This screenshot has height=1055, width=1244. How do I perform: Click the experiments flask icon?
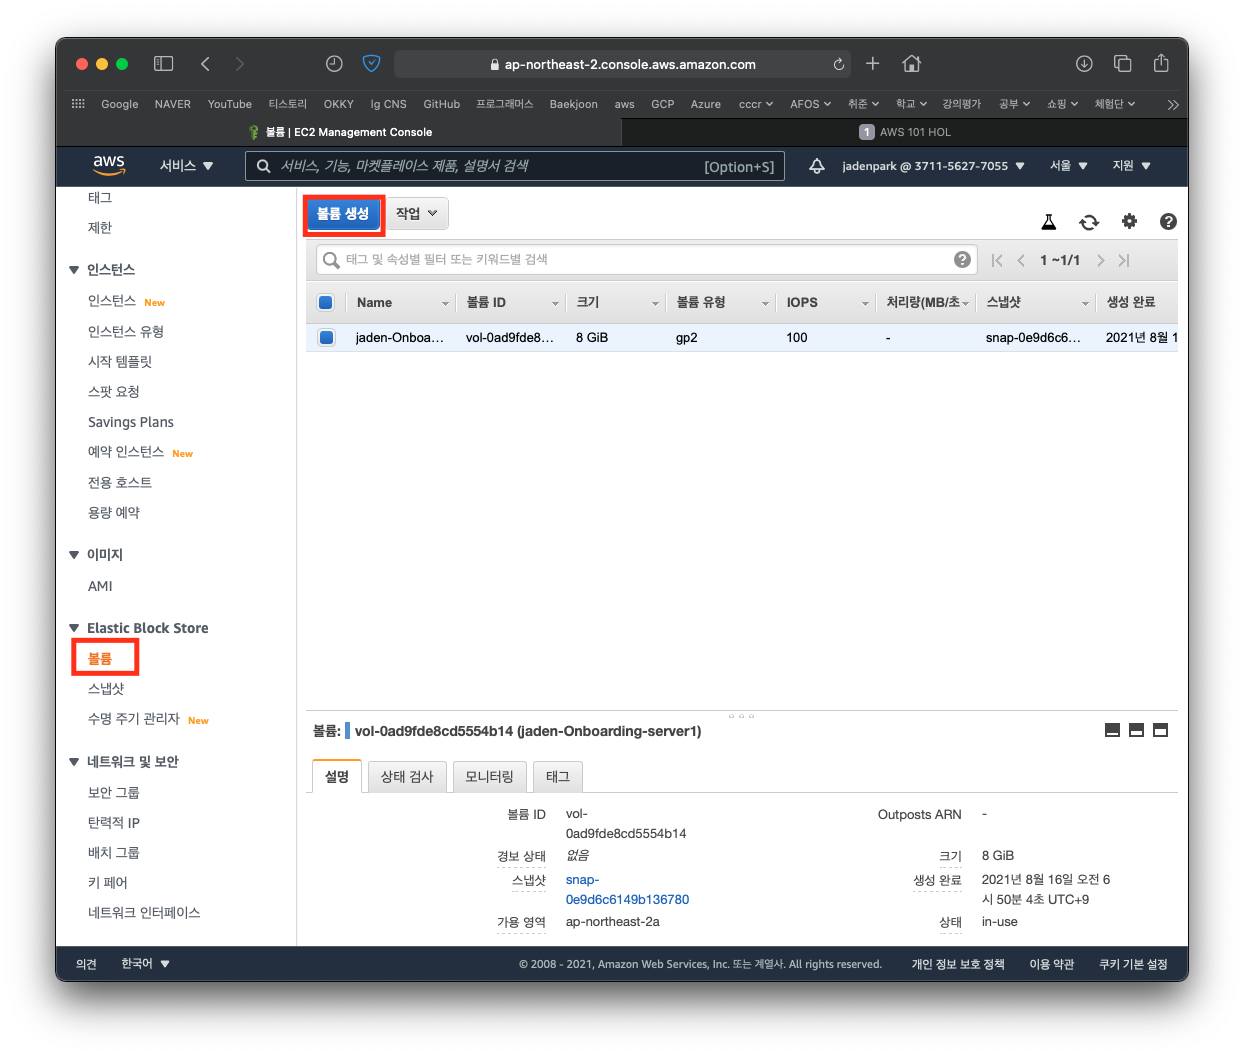tap(1049, 222)
